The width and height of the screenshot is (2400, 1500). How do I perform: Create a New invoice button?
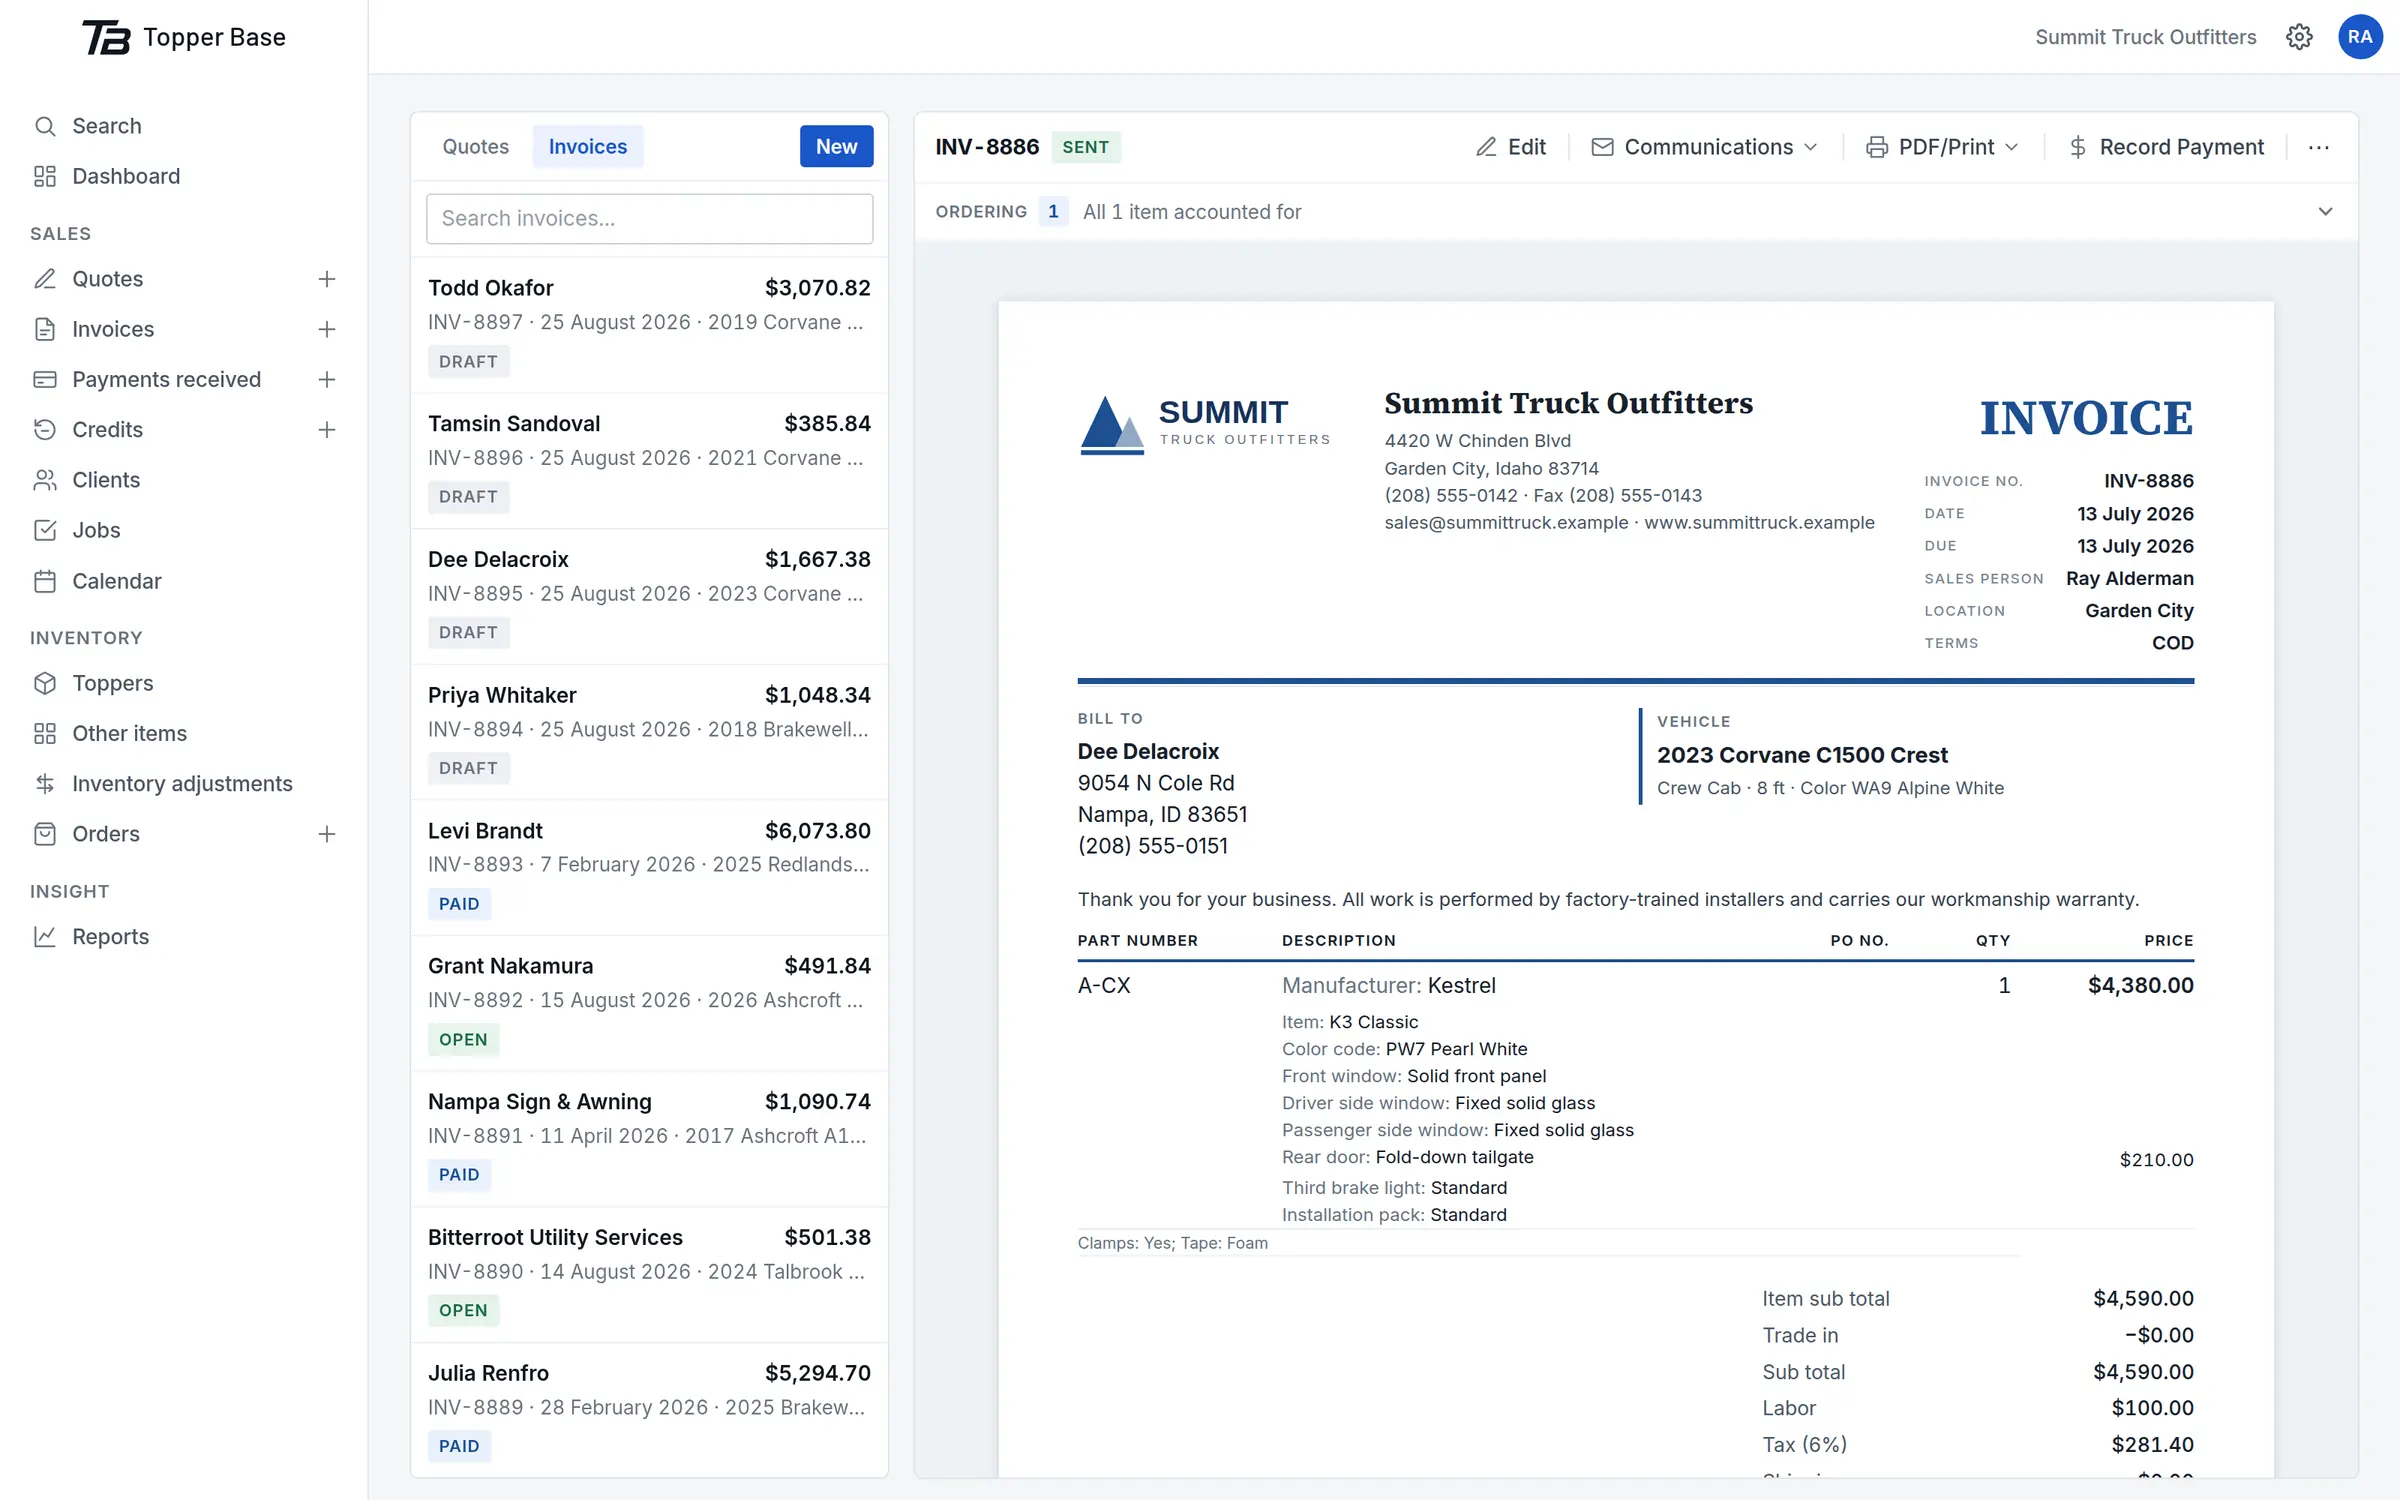(836, 146)
